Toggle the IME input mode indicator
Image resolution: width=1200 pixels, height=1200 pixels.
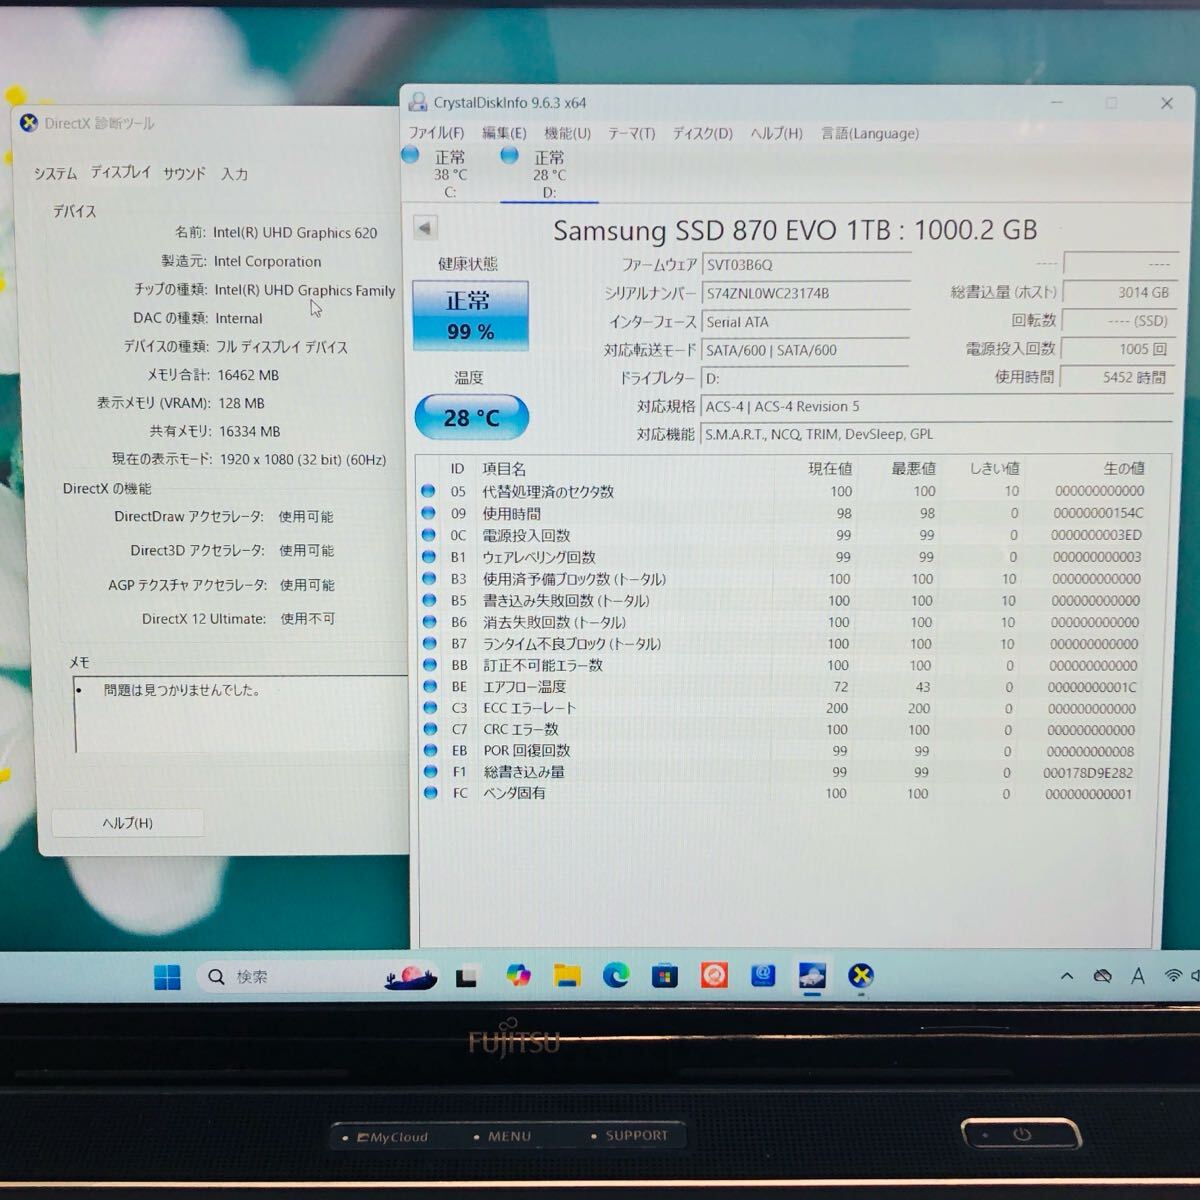(x=1138, y=977)
